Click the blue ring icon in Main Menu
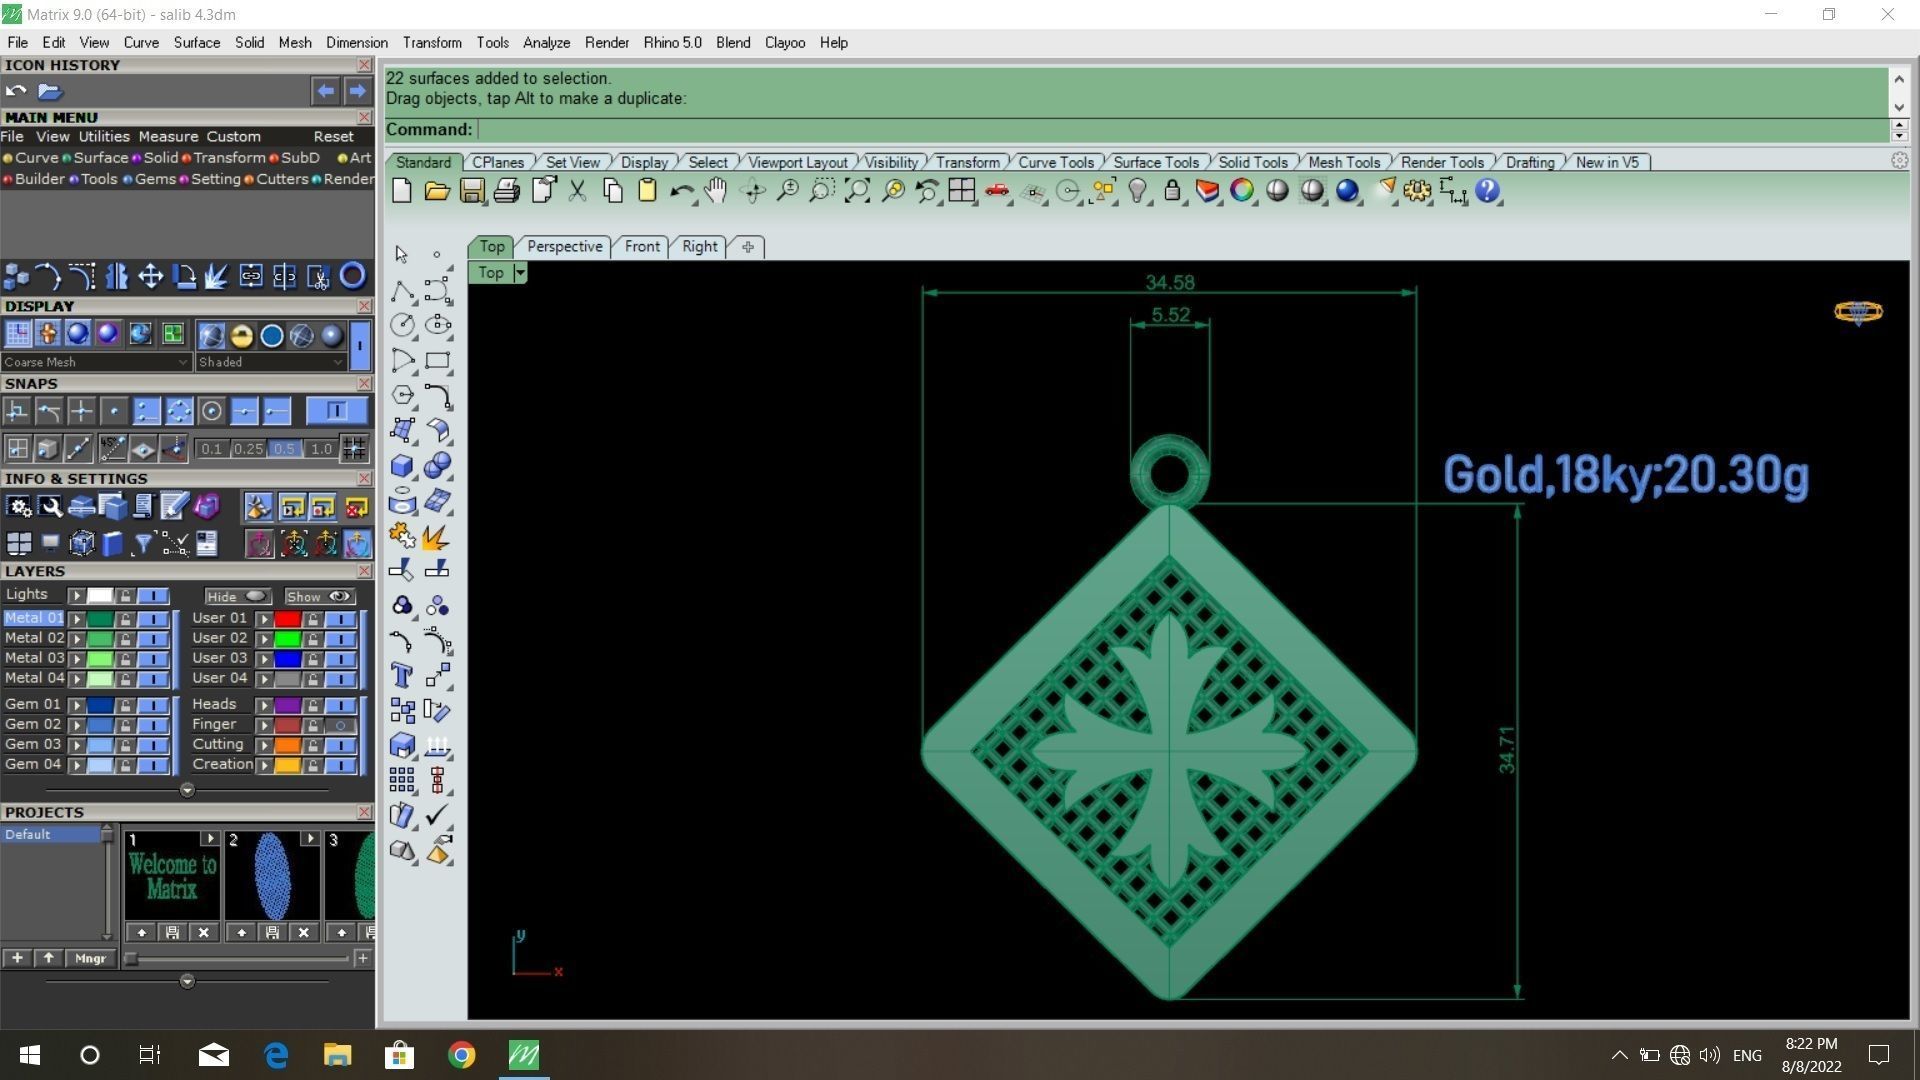This screenshot has width=1920, height=1080. [353, 276]
